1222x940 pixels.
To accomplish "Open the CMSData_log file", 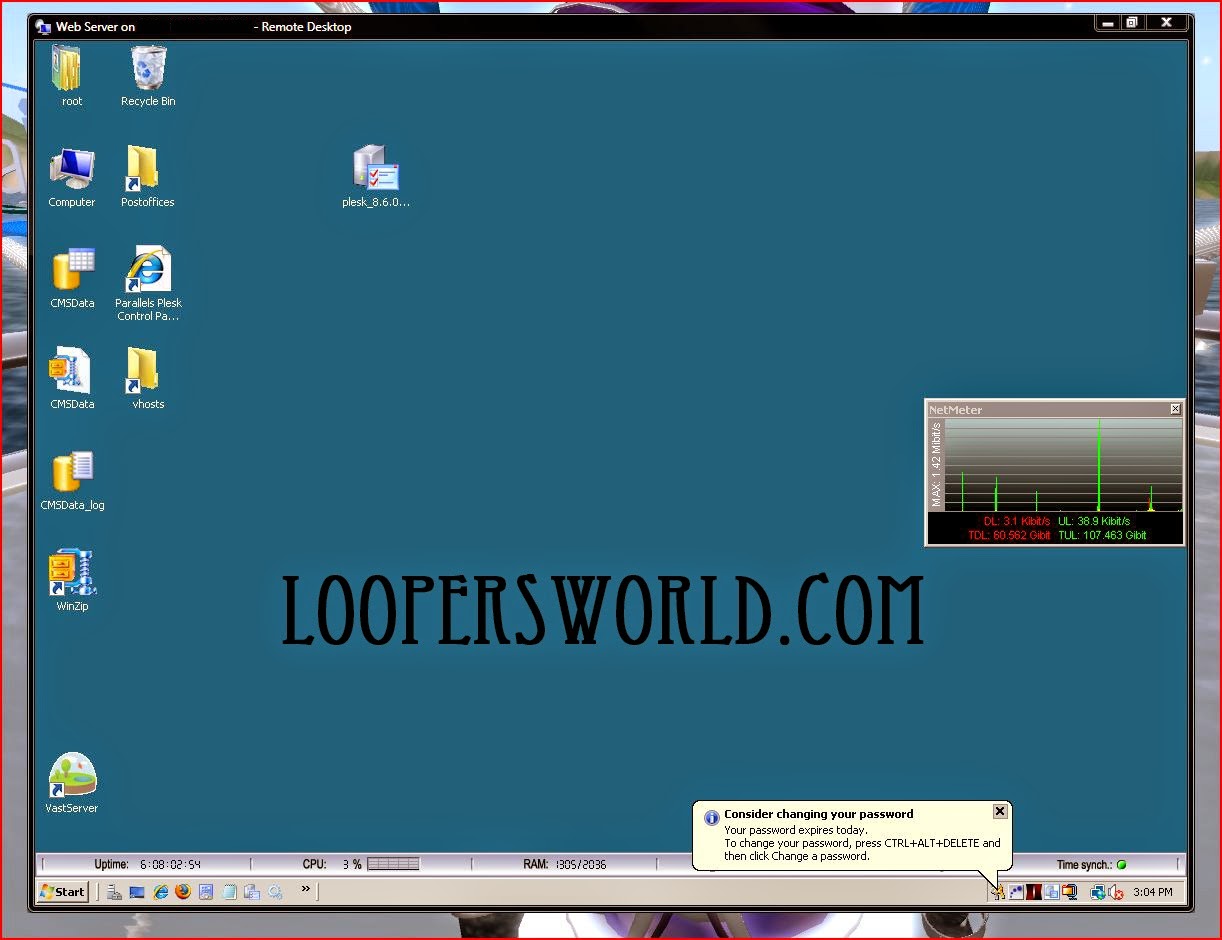I will coord(71,473).
